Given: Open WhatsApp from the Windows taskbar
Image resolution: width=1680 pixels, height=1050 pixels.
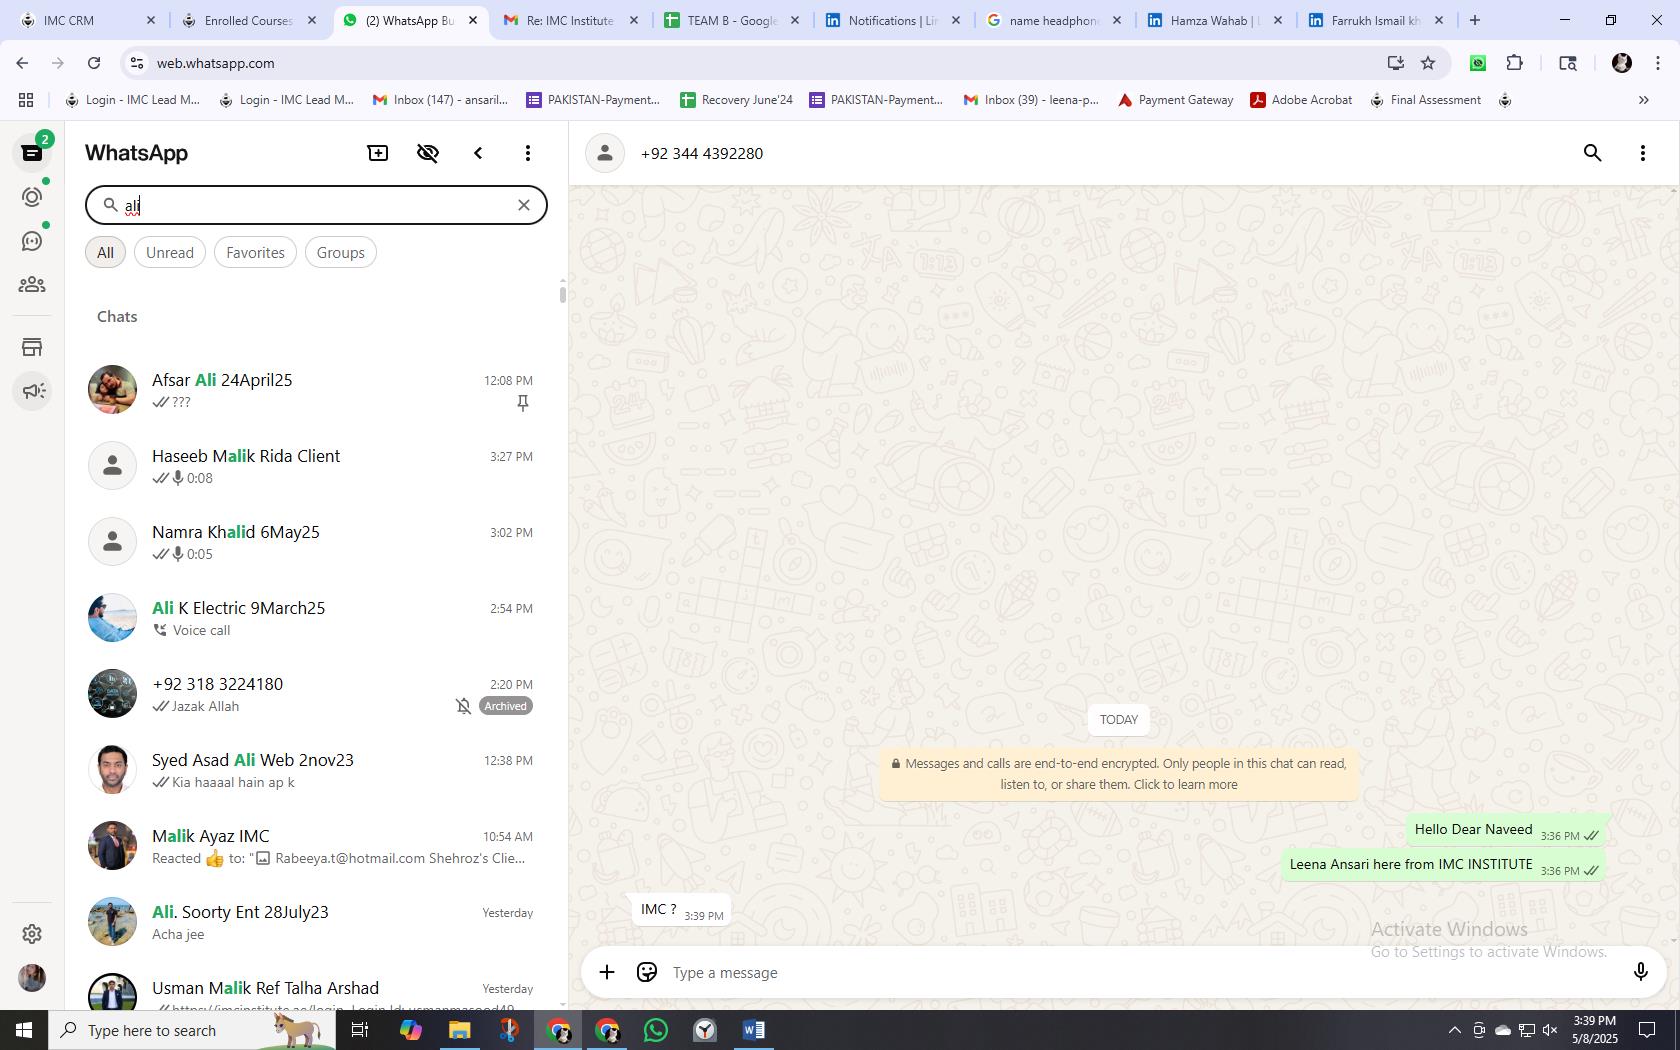Looking at the screenshot, I should tap(656, 1030).
